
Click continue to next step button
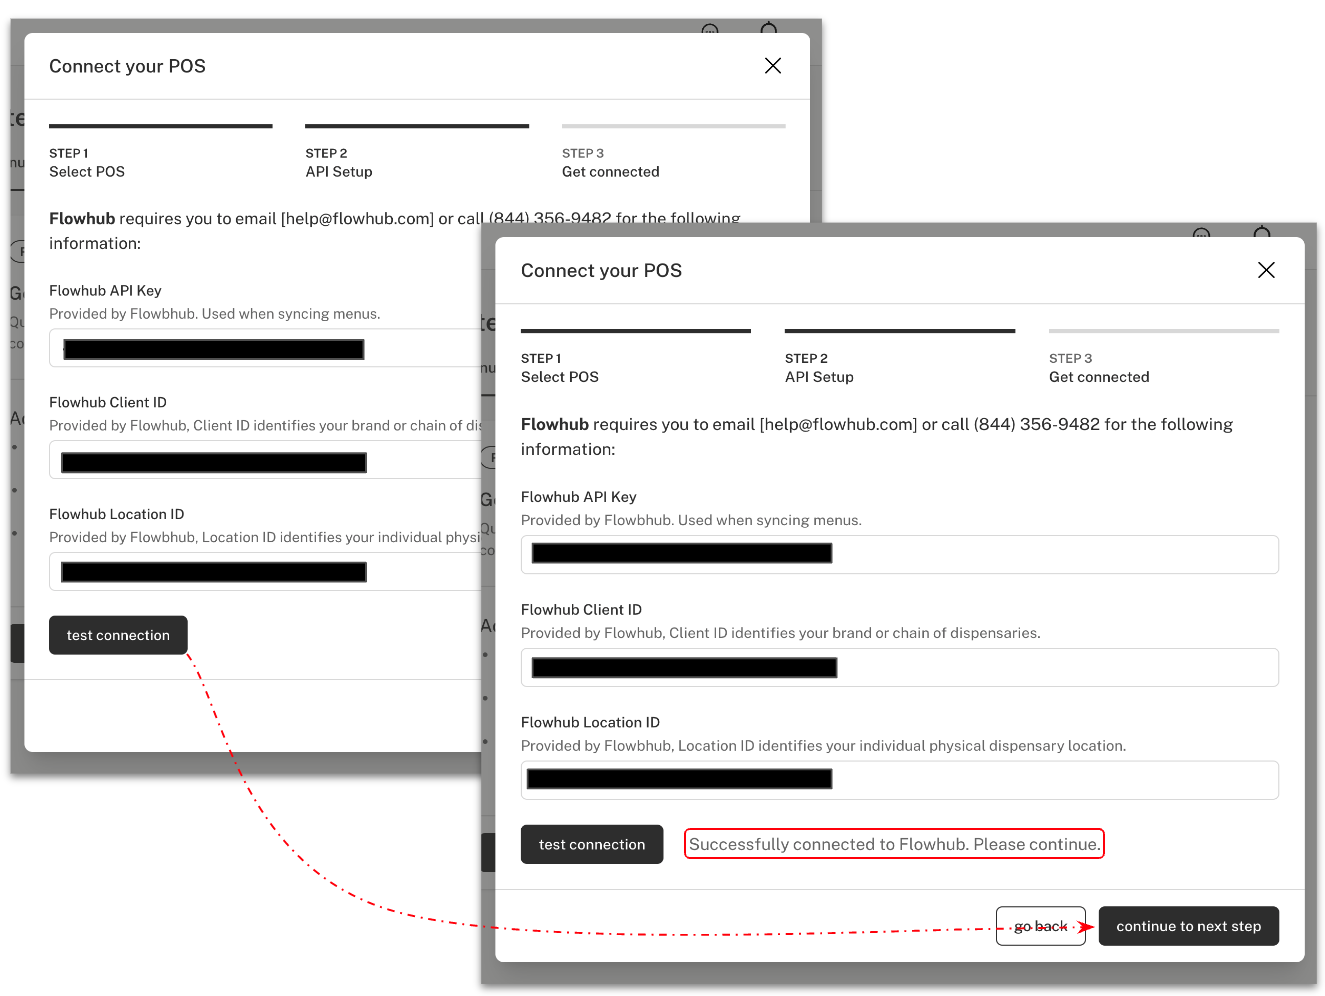pyautogui.click(x=1189, y=926)
